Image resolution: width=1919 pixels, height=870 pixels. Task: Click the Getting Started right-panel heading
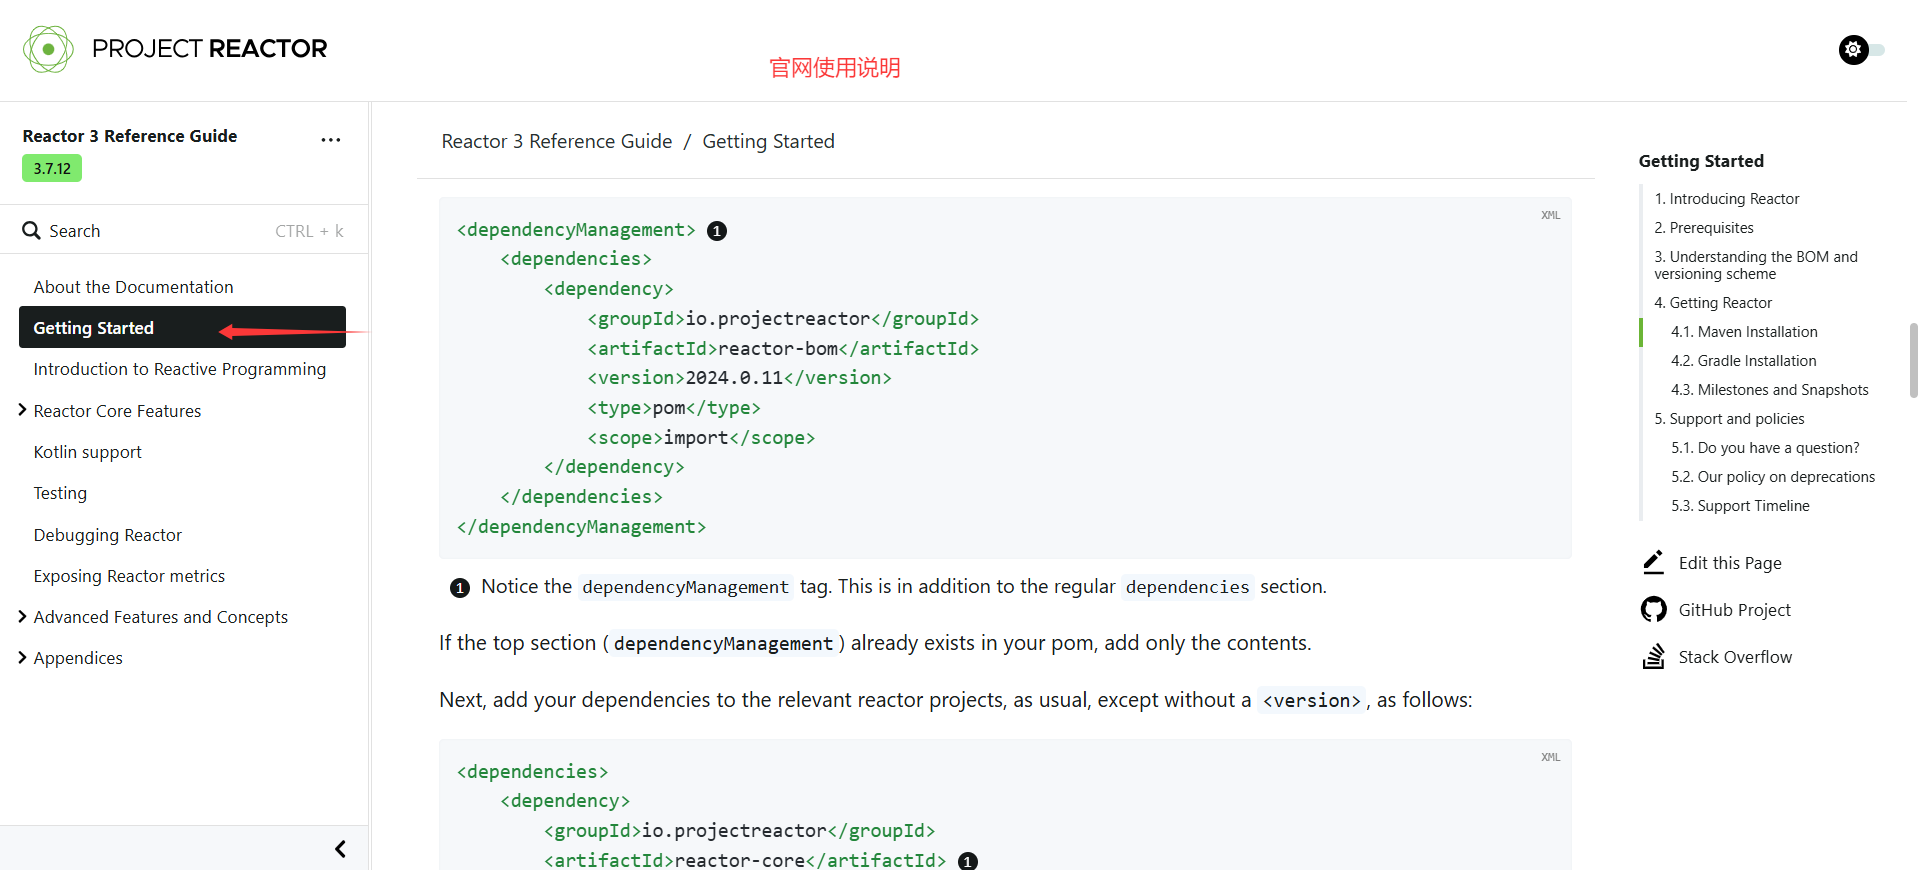tap(1701, 161)
